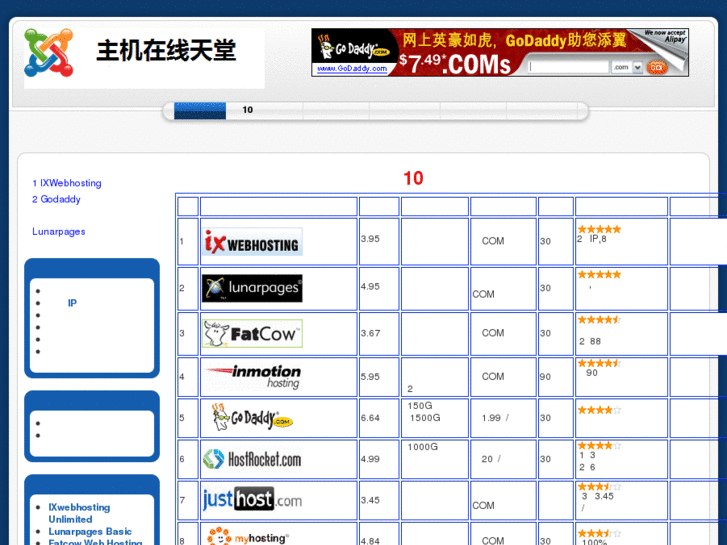Viewport: 727px width, 545px height.
Task: Open the IXwebhosting Unlimited sidebar link
Action: (x=79, y=513)
